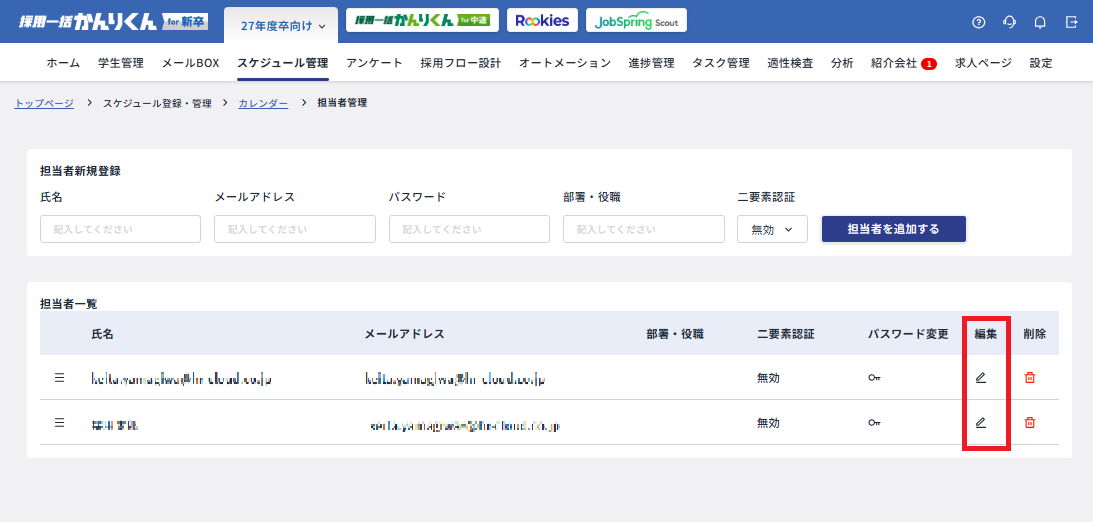Open the 27年度卒向け year dropdown

(x=282, y=26)
